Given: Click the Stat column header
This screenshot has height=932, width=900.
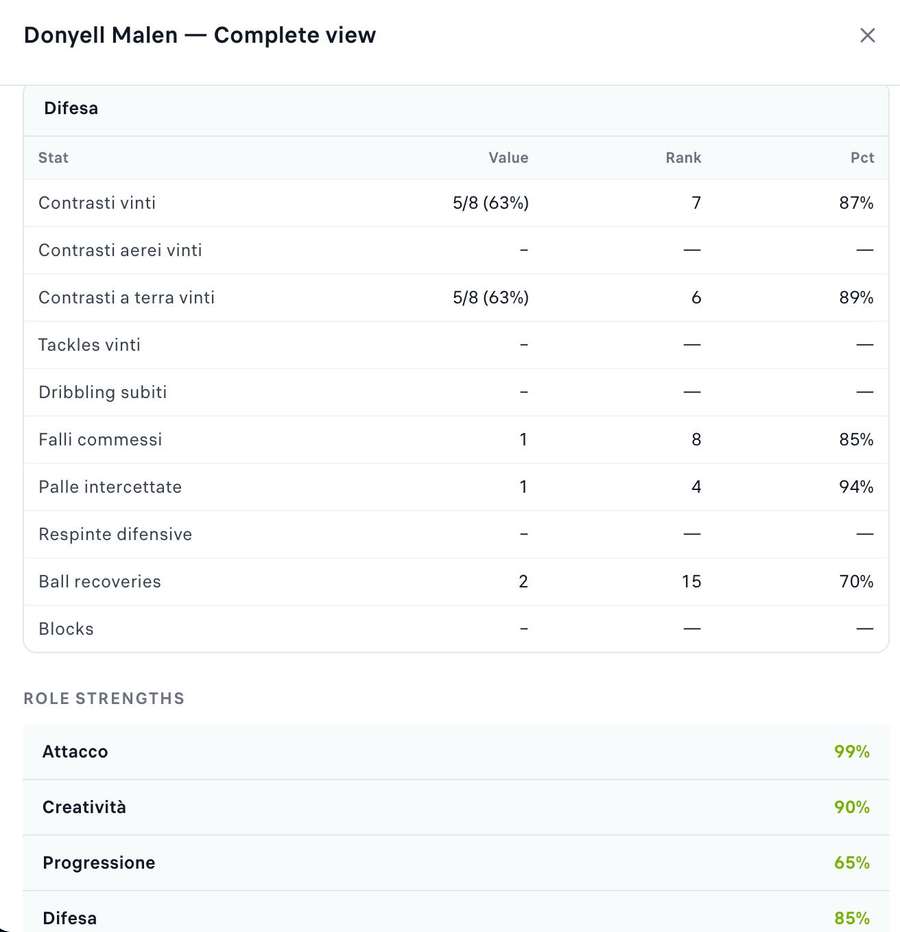Looking at the screenshot, I should (54, 158).
